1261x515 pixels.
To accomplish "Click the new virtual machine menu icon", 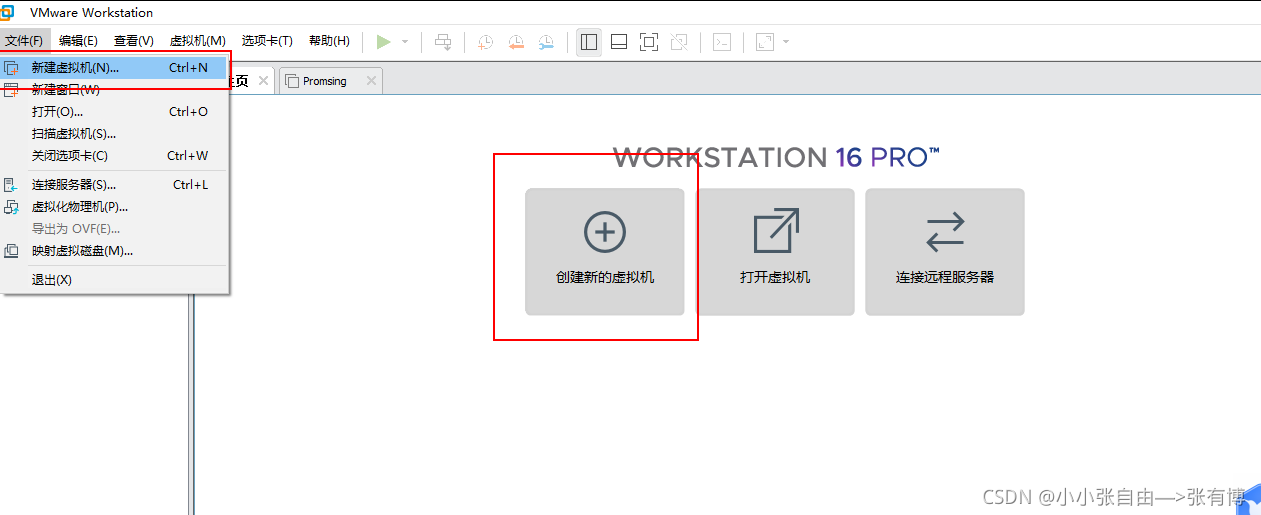I will (12, 68).
